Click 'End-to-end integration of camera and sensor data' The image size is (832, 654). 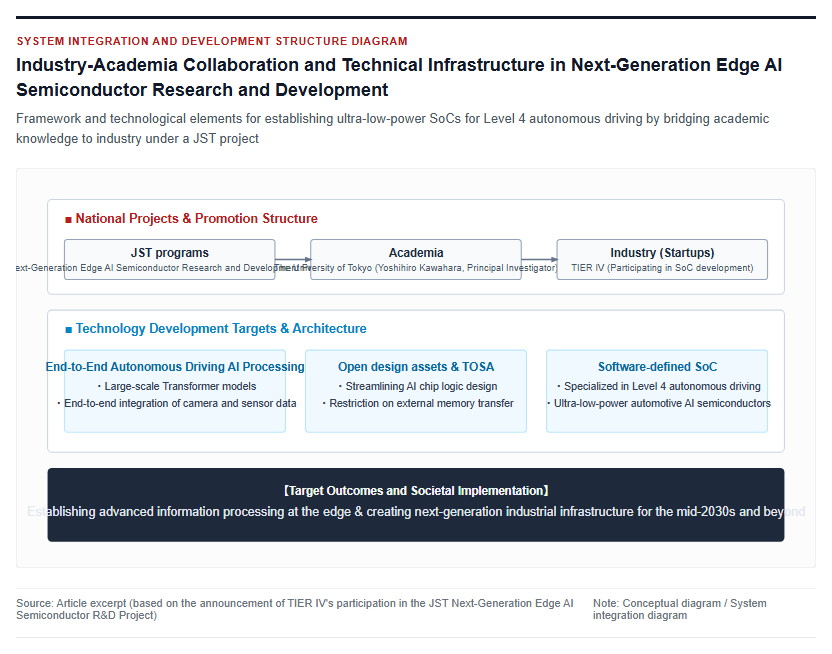coord(177,403)
